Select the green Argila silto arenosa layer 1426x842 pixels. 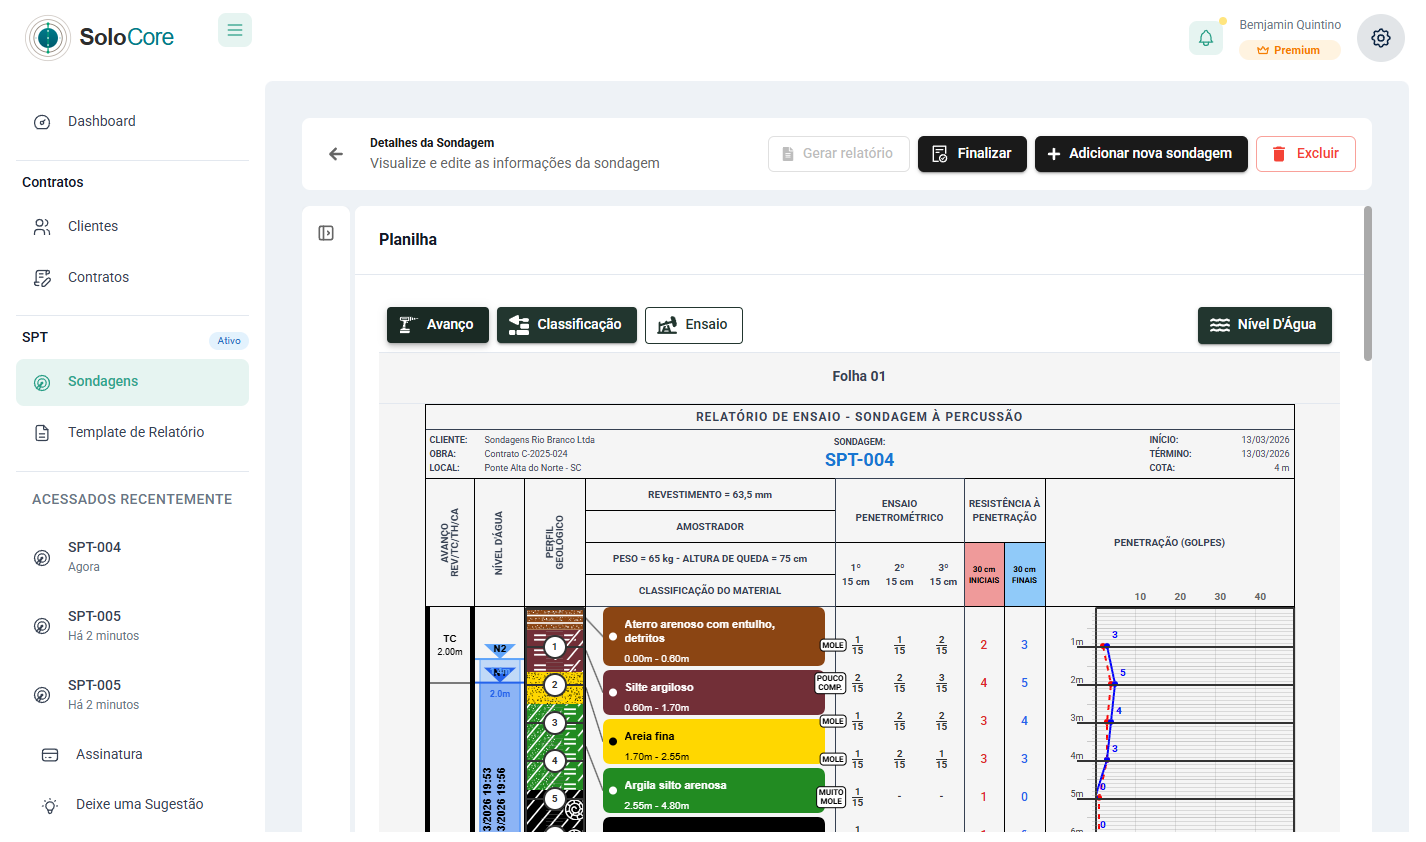point(714,790)
